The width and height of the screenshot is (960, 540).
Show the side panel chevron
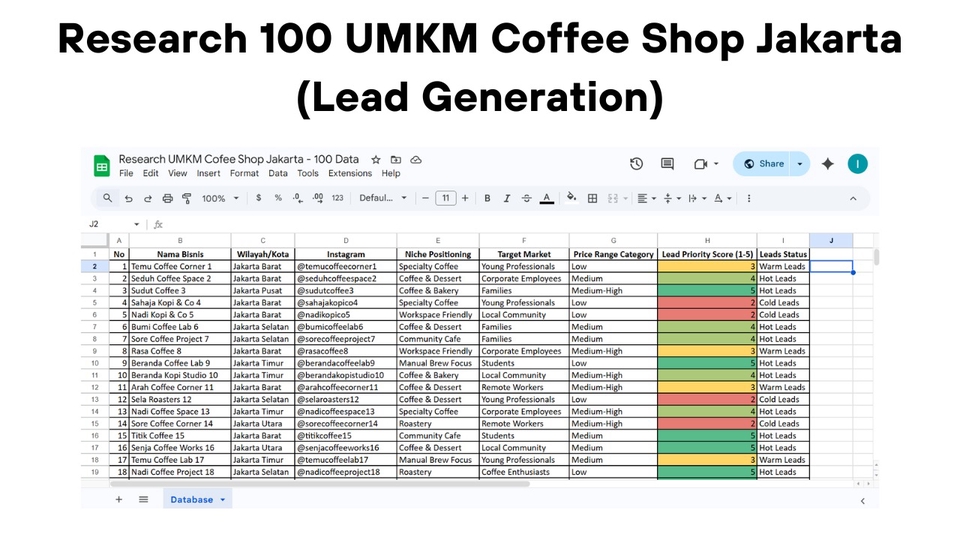click(863, 501)
